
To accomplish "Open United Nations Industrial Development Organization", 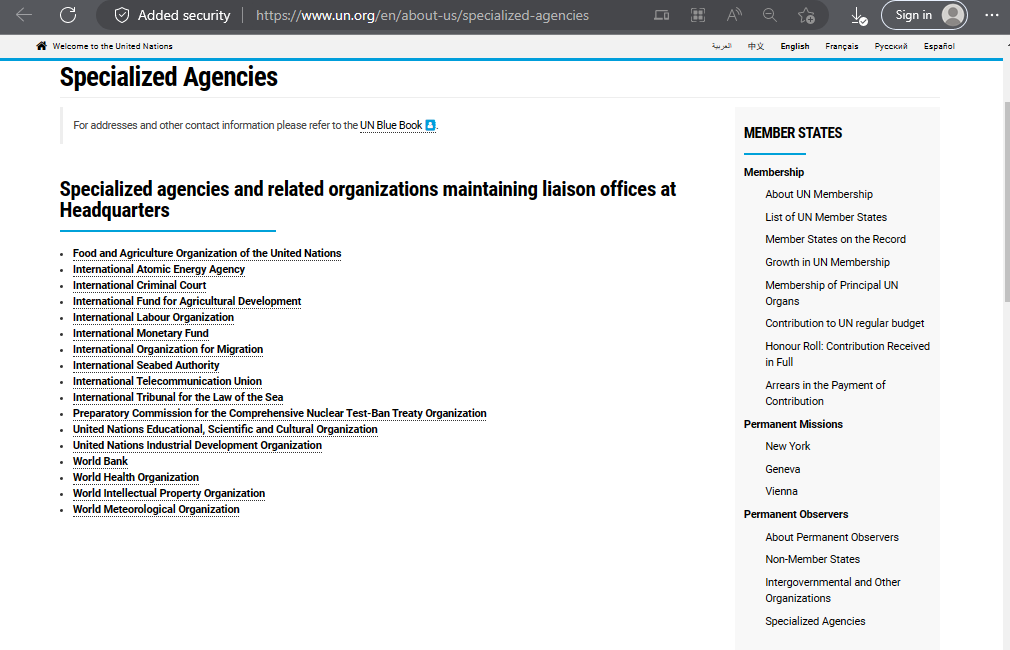I will (x=197, y=445).
